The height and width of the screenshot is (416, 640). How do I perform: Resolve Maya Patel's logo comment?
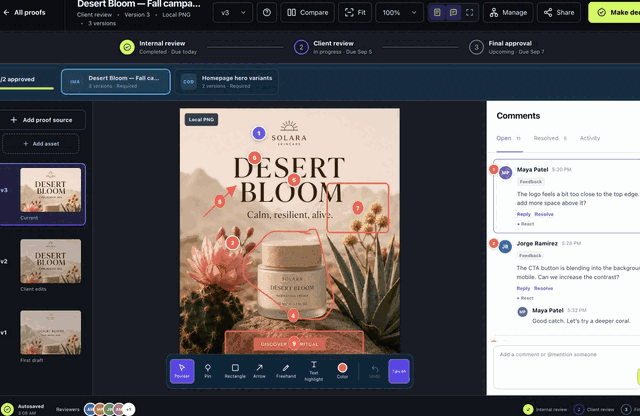click(544, 214)
